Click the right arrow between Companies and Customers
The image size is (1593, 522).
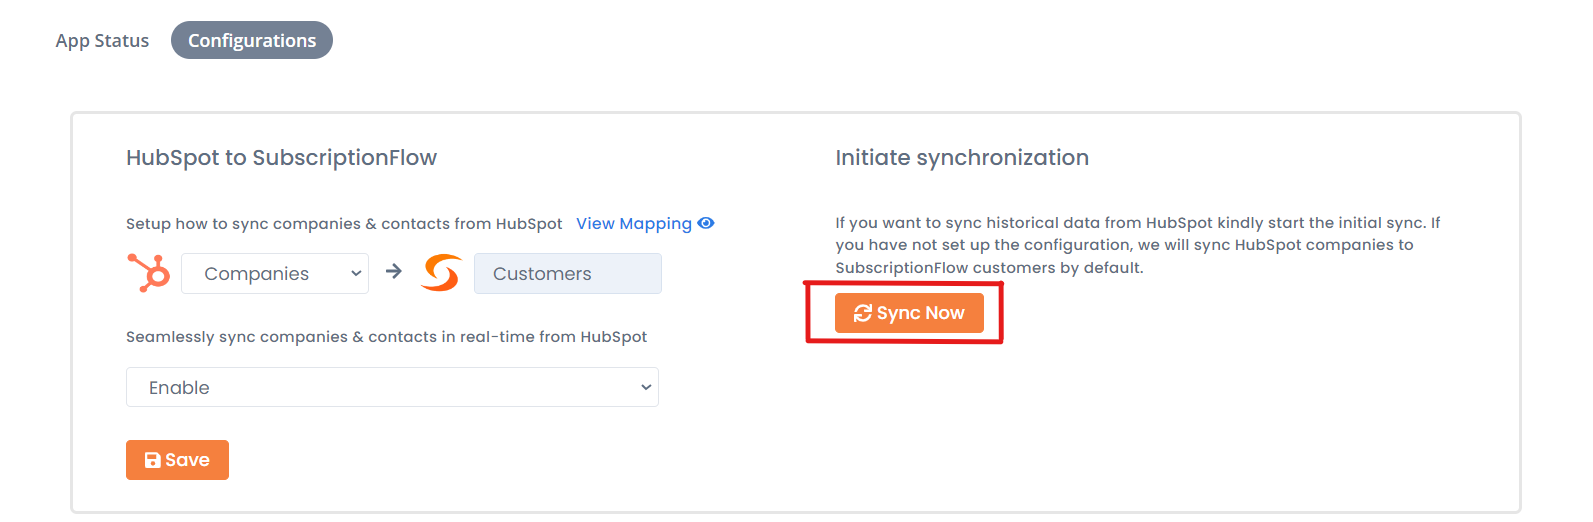click(394, 271)
